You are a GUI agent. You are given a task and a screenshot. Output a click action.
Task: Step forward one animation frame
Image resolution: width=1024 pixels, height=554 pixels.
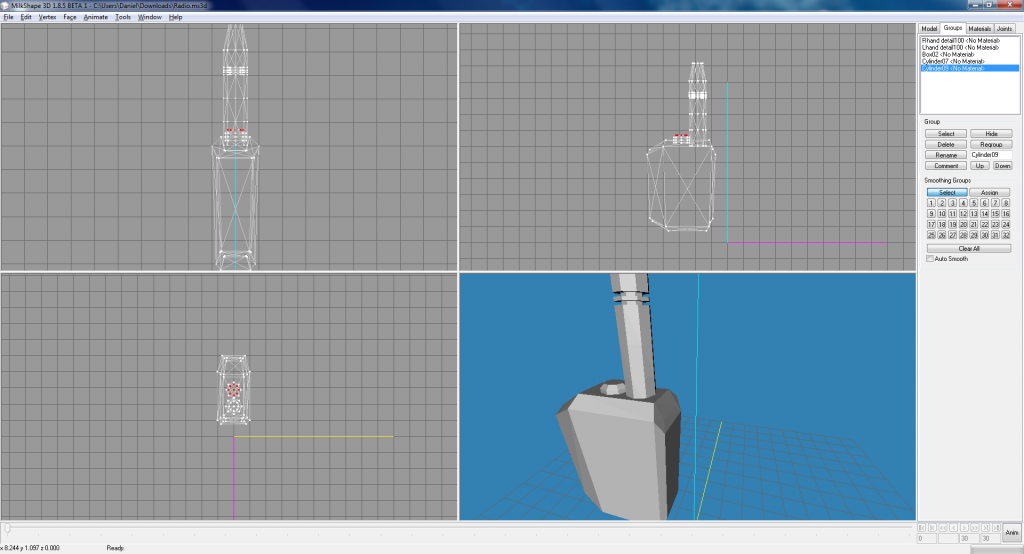click(x=975, y=527)
